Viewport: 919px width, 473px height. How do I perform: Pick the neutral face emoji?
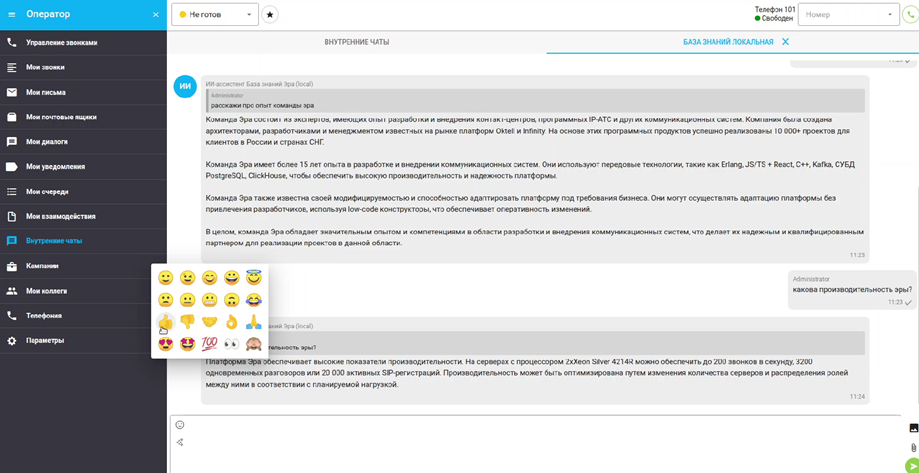[x=188, y=300]
